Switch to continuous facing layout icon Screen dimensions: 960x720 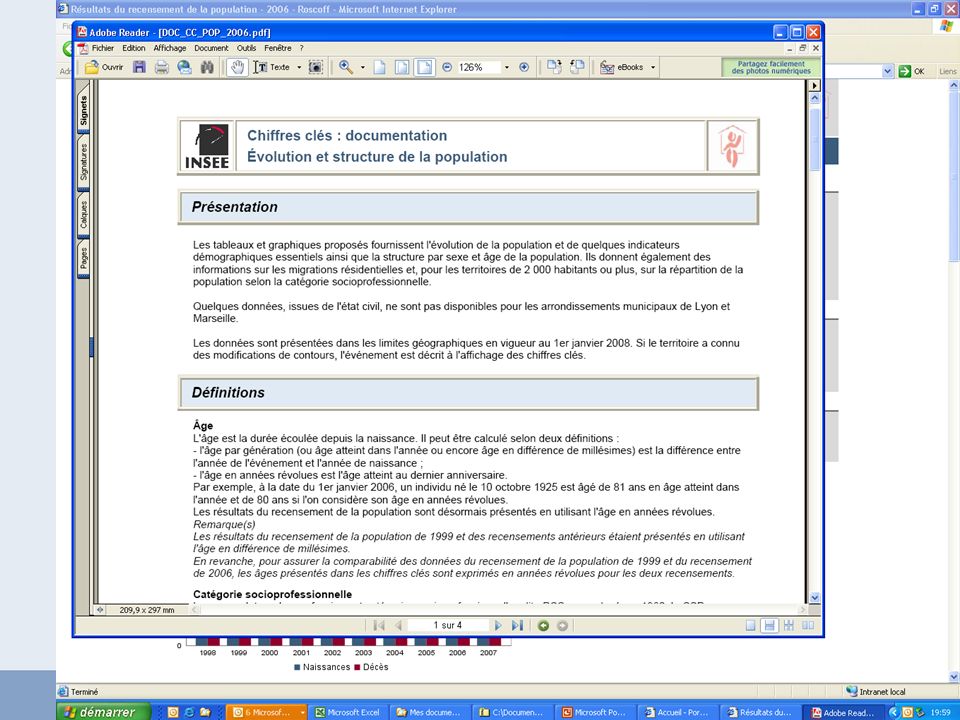click(x=789, y=625)
